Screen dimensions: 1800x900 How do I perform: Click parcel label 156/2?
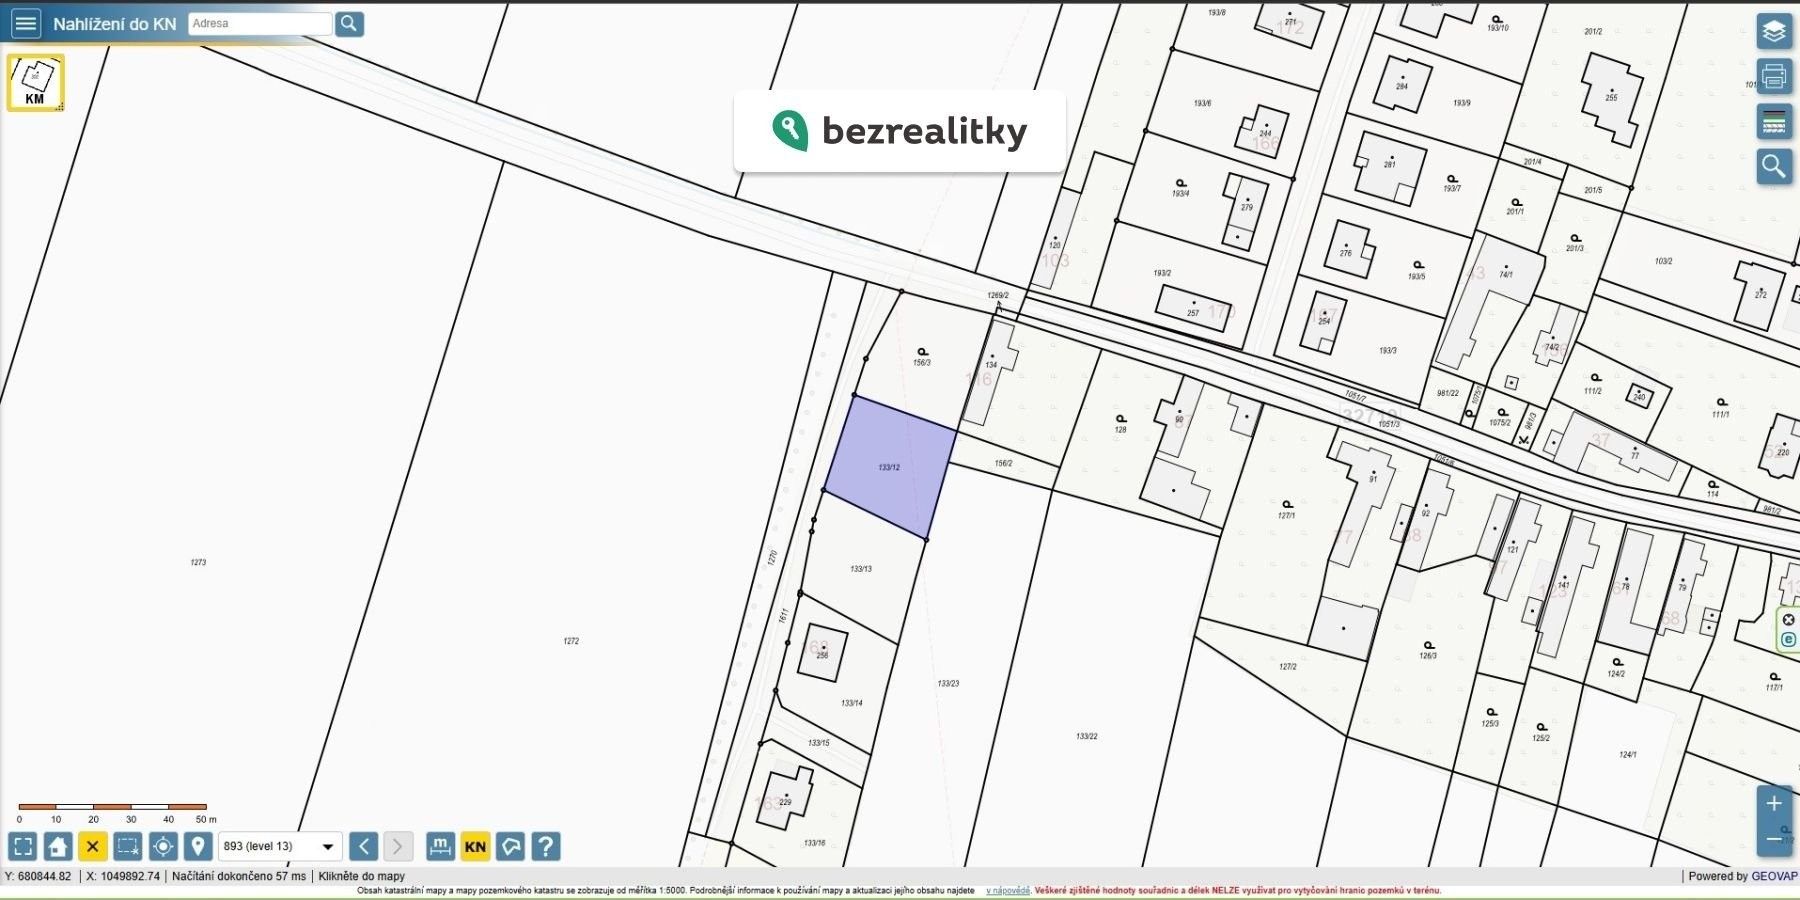pos(1003,464)
